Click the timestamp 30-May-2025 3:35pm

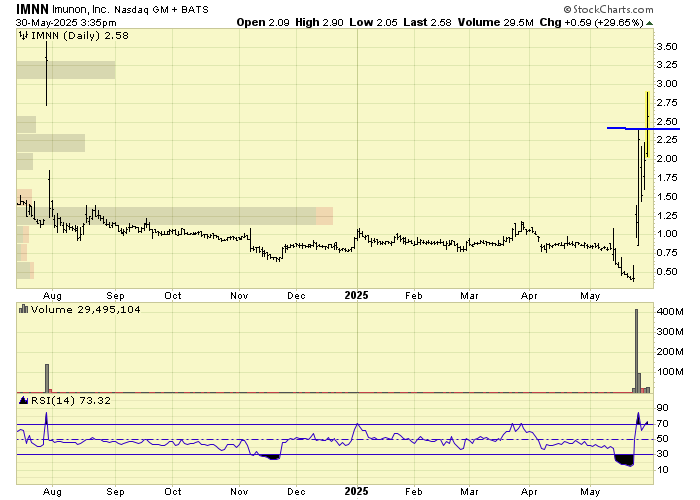pos(66,22)
